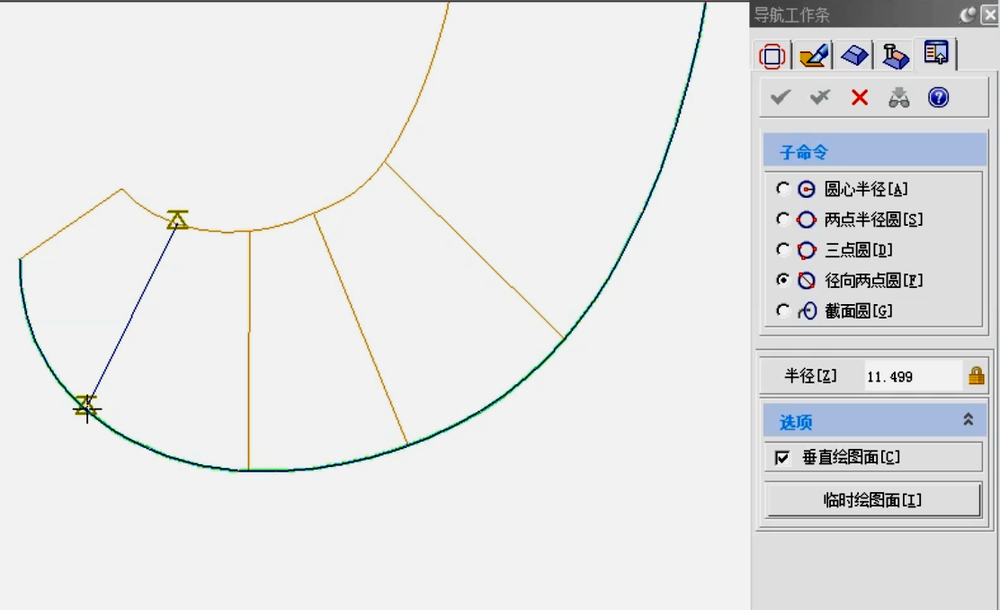Click the upper triangle snap point marker
This screenshot has height=610, width=1000.
click(x=178, y=219)
